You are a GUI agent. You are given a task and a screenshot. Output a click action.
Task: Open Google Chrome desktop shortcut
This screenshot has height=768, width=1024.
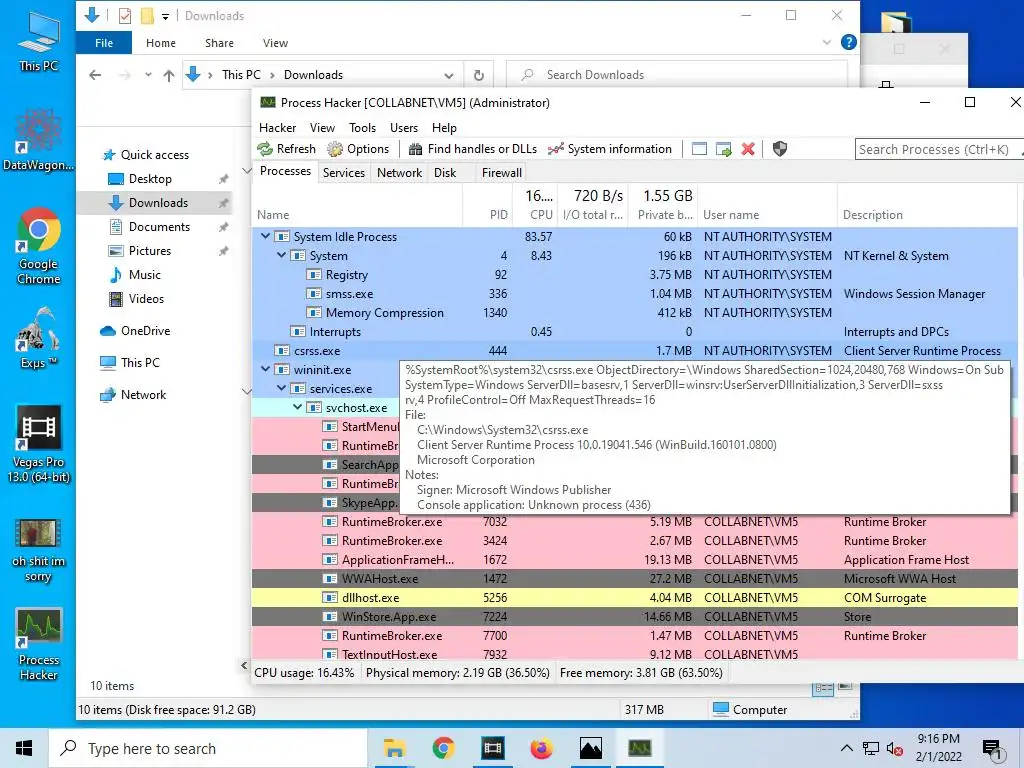(x=39, y=247)
